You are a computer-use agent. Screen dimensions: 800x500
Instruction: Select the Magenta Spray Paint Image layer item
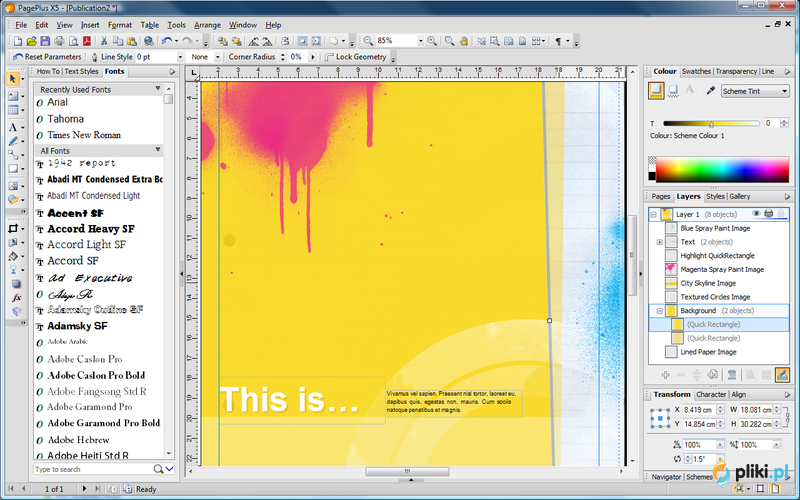pyautogui.click(x=722, y=269)
